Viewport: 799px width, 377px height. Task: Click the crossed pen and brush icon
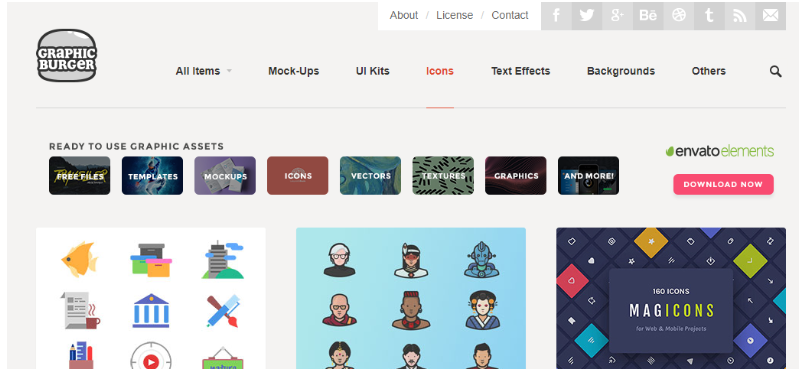point(223,310)
